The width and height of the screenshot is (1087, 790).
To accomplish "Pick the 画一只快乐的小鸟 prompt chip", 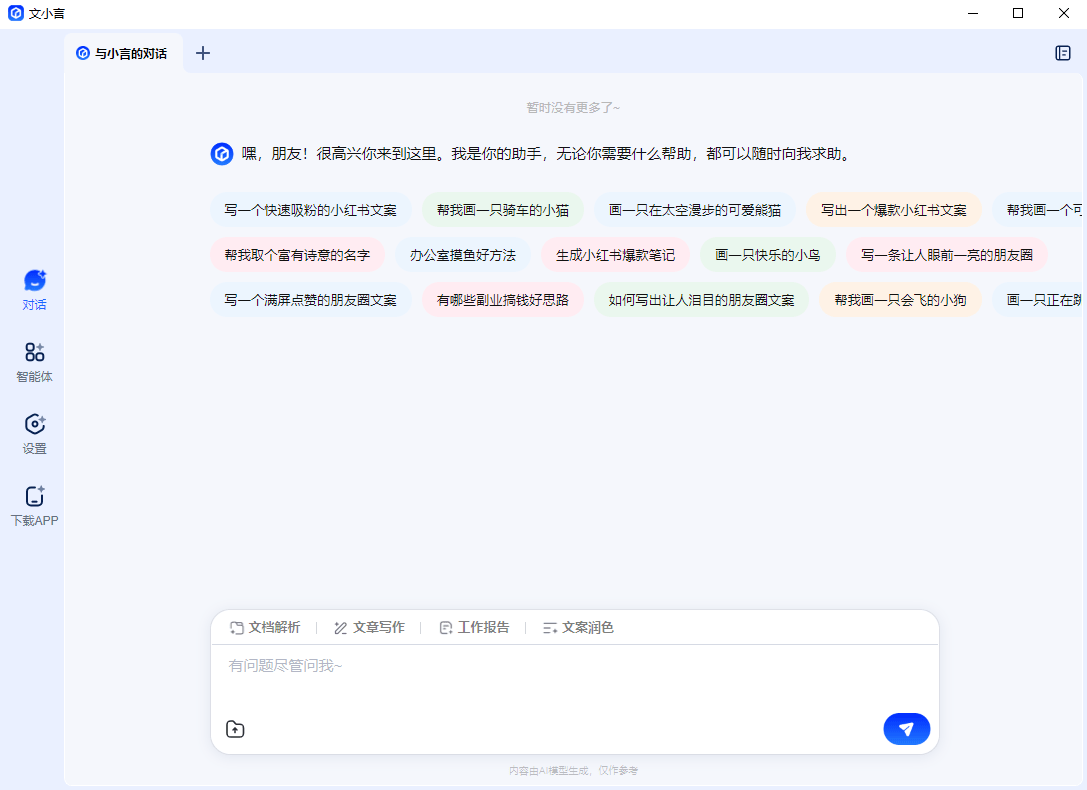I will [x=767, y=255].
